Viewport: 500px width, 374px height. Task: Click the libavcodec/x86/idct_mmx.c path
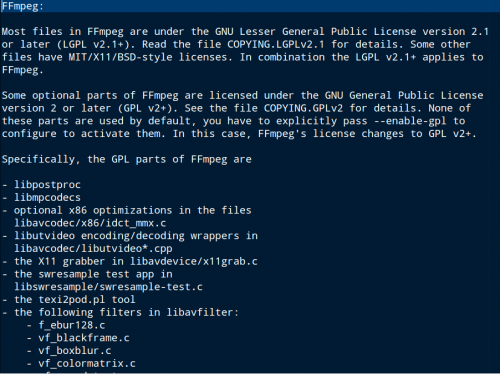click(90, 223)
